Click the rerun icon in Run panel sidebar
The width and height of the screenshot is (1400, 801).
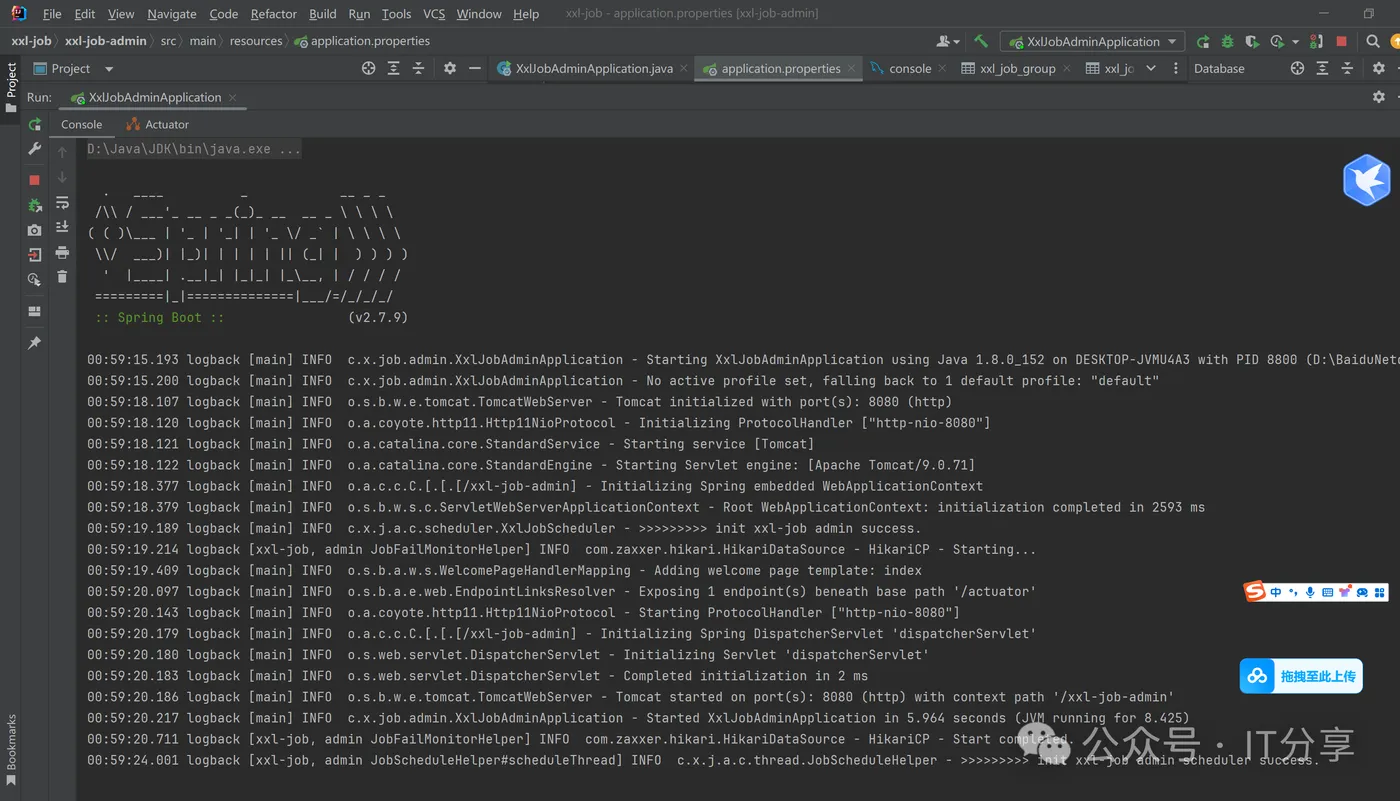click(35, 124)
